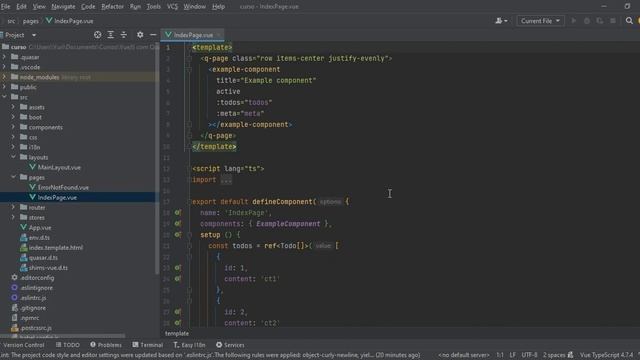Click the Run (play) icon in toolbar

pyautogui.click(x=573, y=21)
